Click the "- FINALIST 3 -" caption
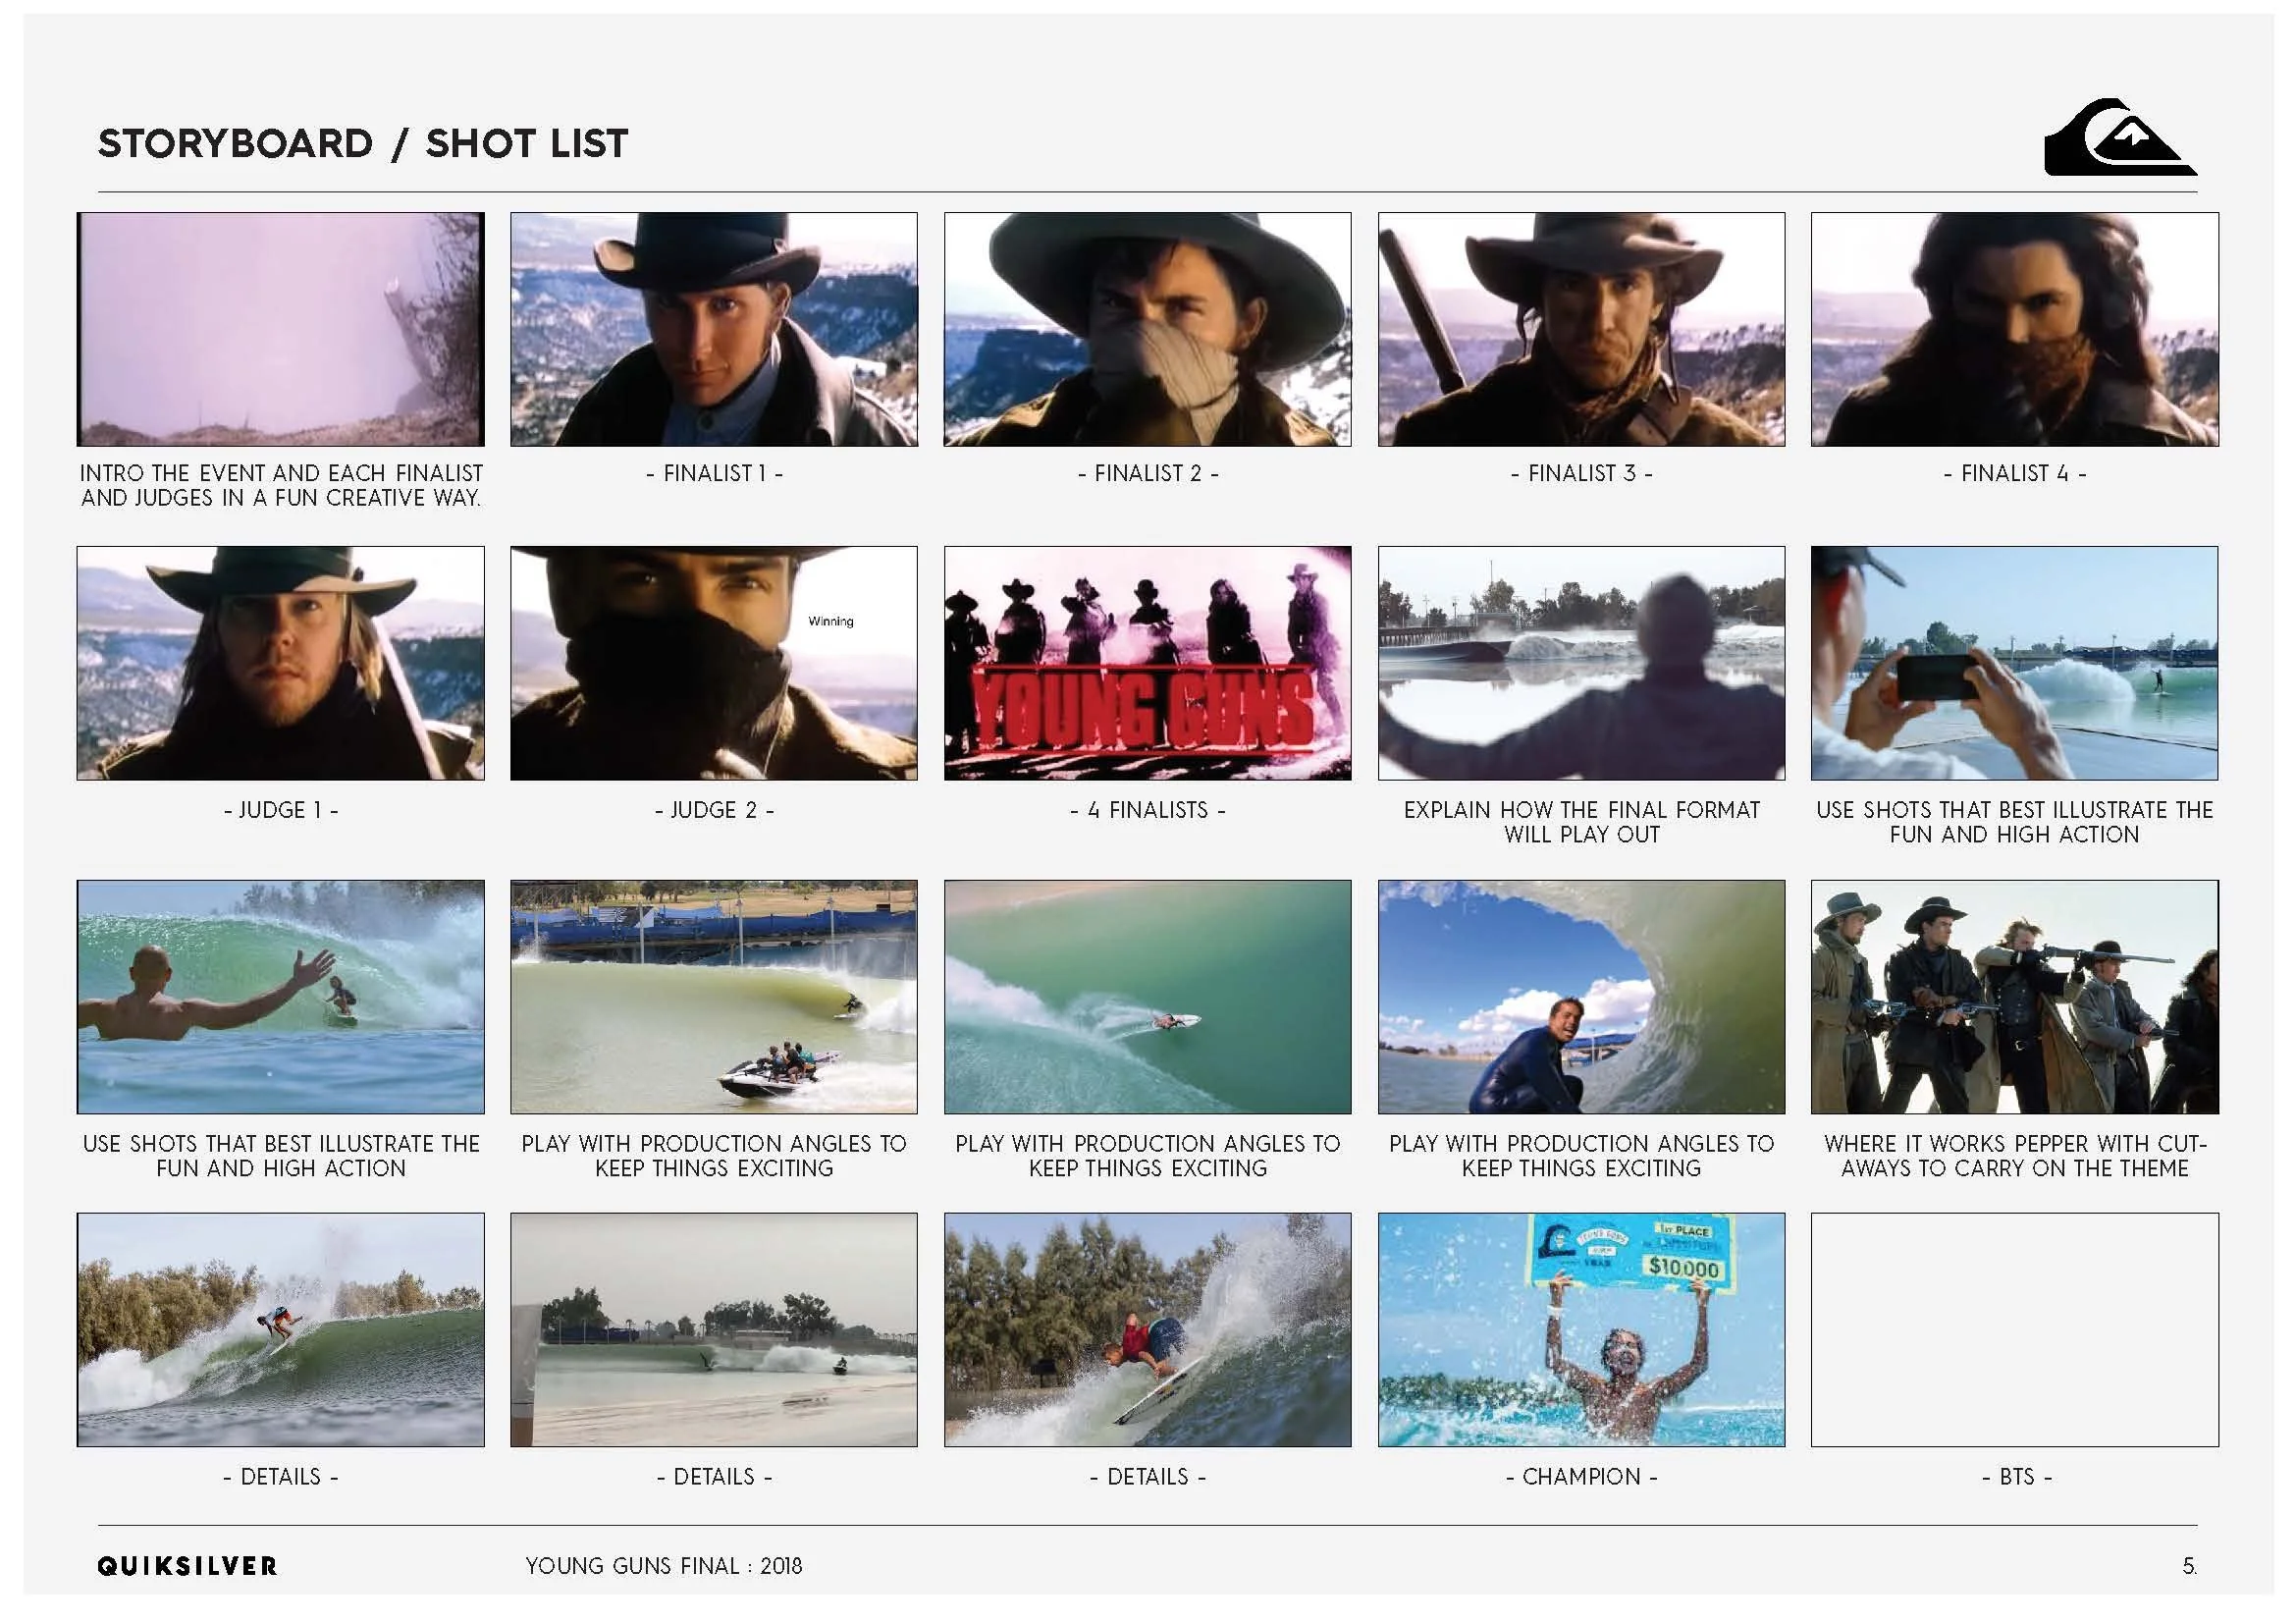 (x=1581, y=473)
